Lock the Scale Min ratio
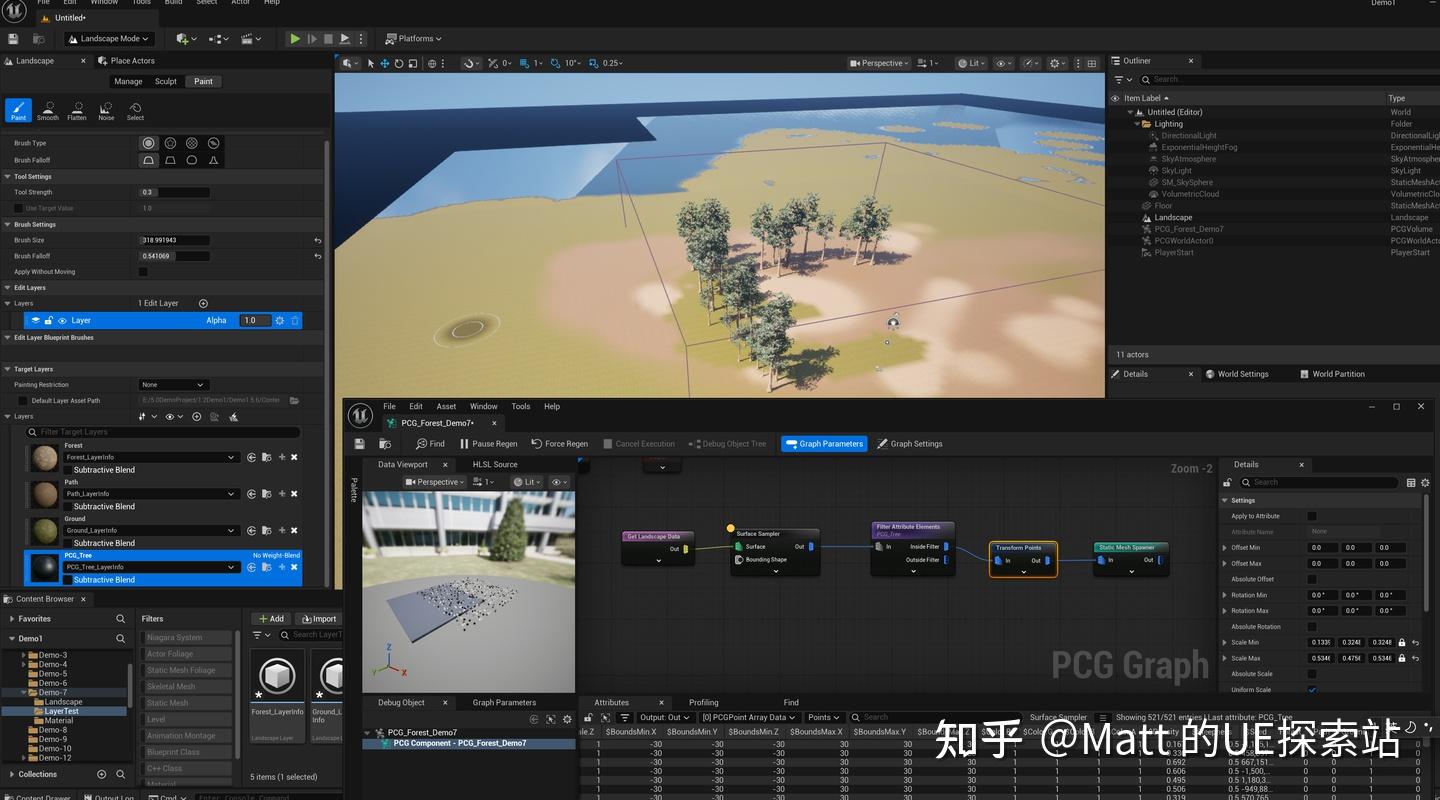1440x800 pixels. (1401, 643)
